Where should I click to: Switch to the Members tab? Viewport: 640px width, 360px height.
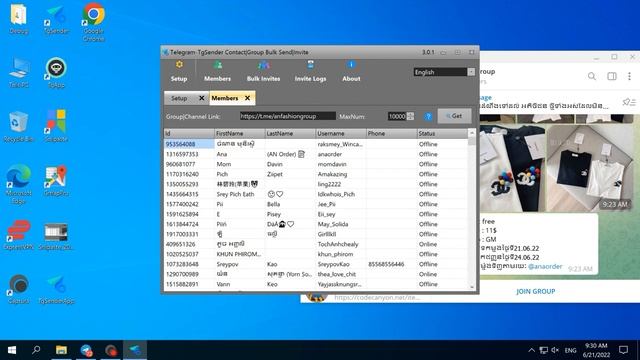coord(224,98)
